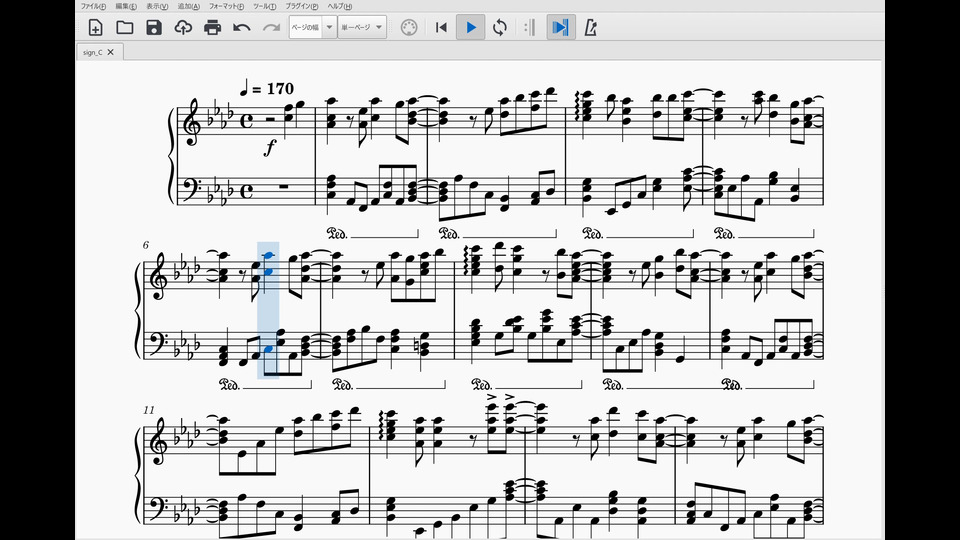Select the first Ped. marking below measure 6
This screenshot has height=540, width=960.
click(229, 384)
